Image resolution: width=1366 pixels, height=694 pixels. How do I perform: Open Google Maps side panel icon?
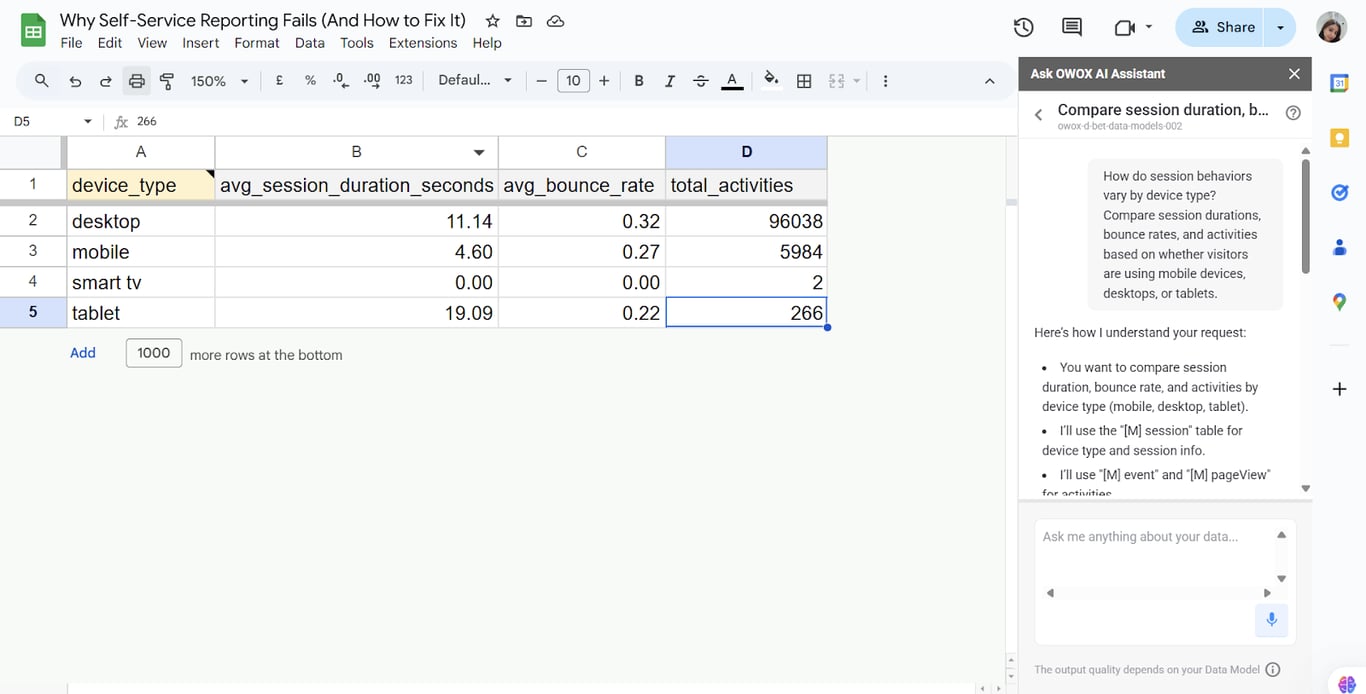pos(1340,302)
